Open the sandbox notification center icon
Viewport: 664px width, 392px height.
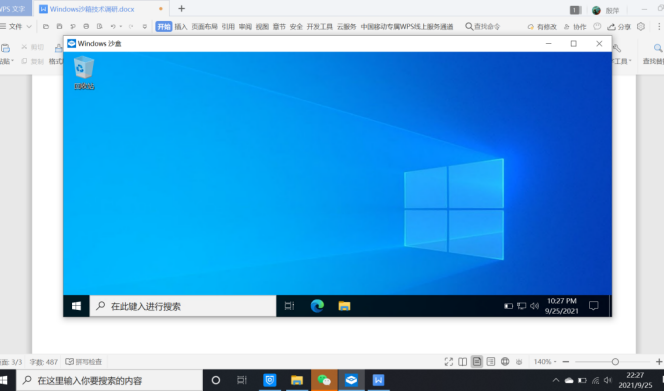[x=594, y=306]
